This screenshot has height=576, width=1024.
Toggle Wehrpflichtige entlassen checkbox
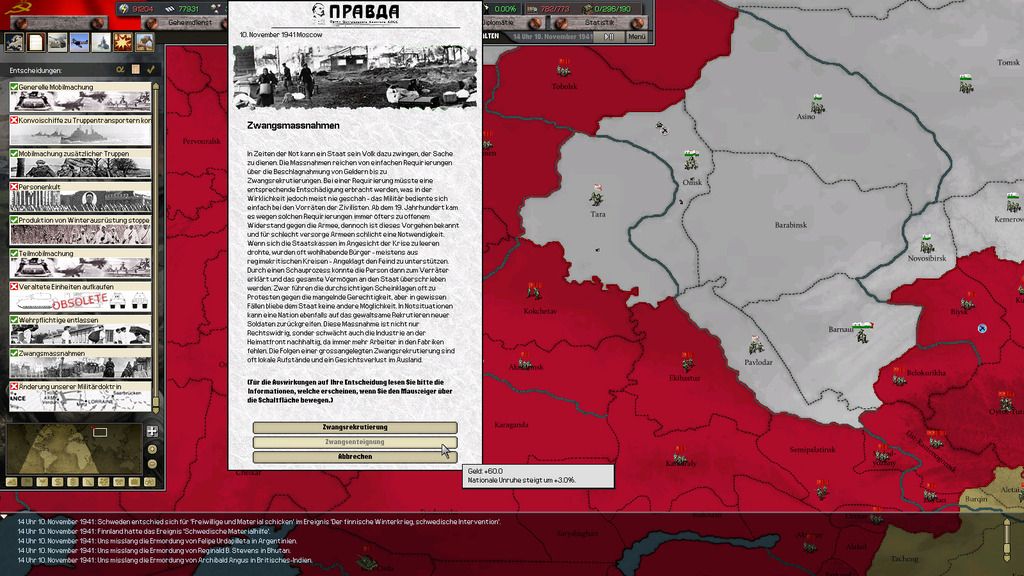pyautogui.click(x=14, y=320)
